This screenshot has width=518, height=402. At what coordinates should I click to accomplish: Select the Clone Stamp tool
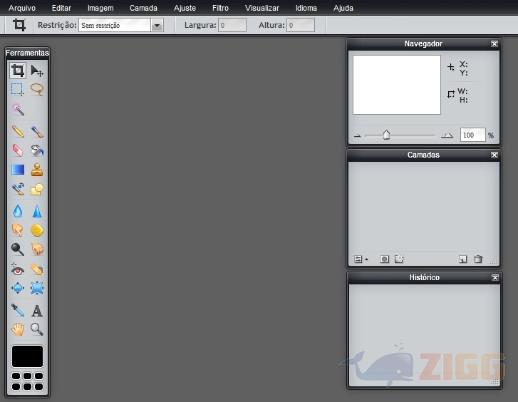coord(37,170)
